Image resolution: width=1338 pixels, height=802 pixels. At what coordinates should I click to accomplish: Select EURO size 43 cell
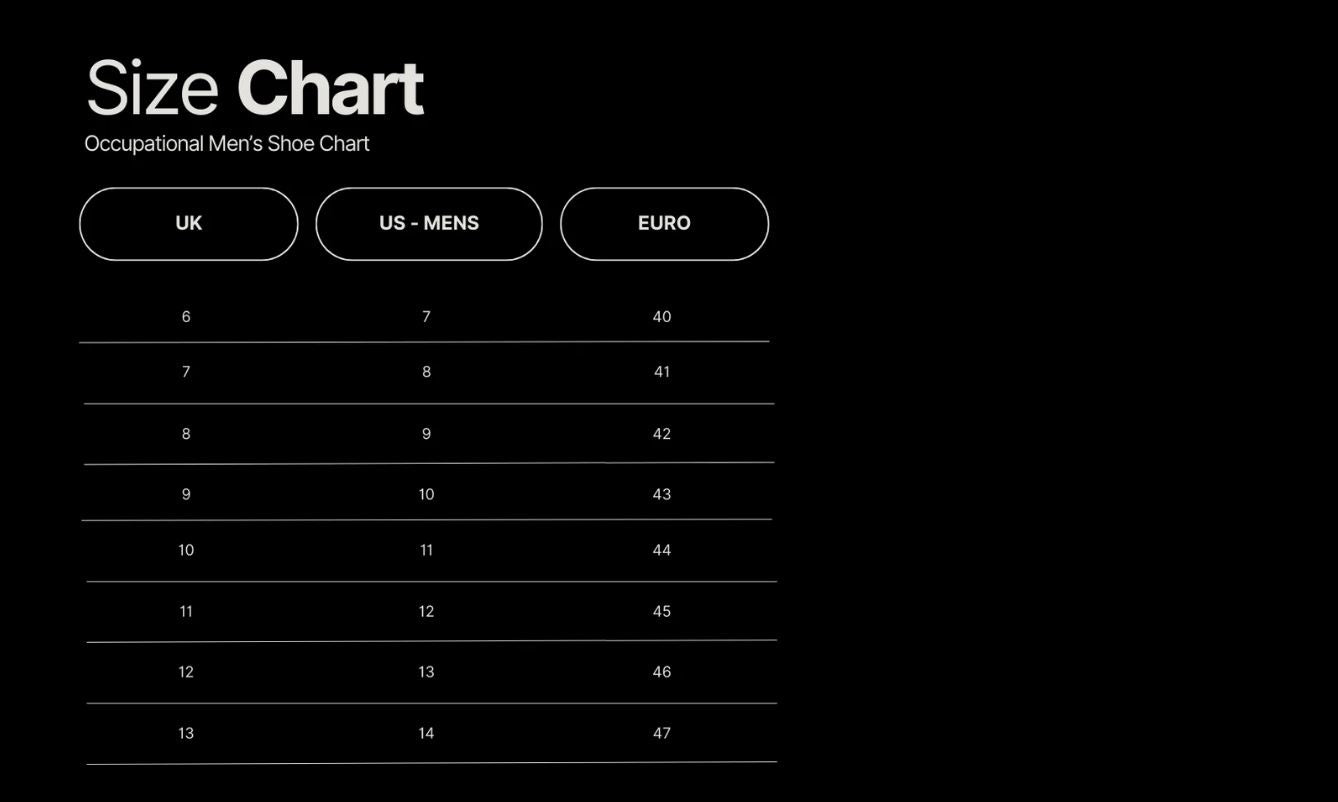662,494
